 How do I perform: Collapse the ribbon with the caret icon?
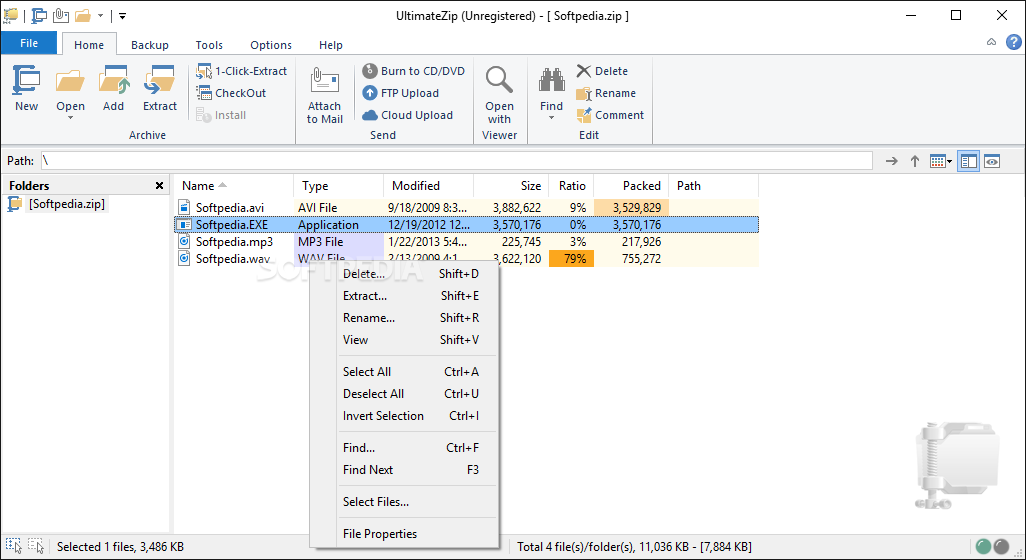pos(991,42)
